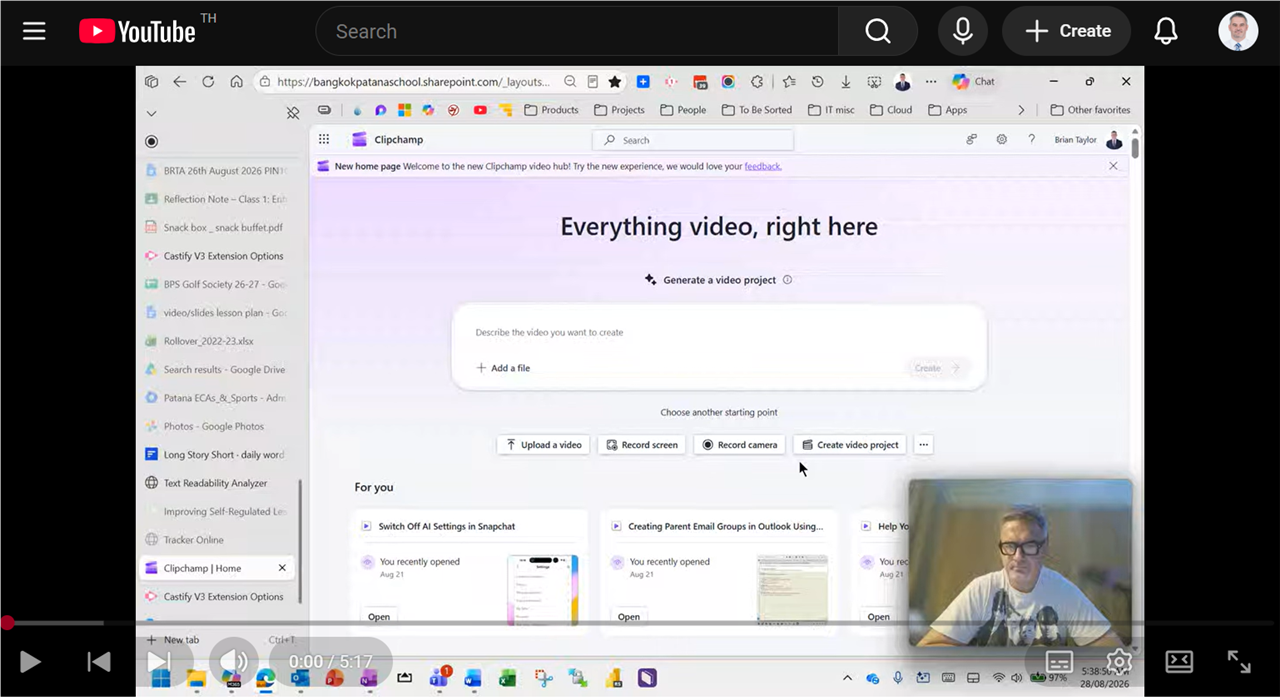Open browser downloads icon
Screen dimensions: 1280x700
(x=846, y=82)
